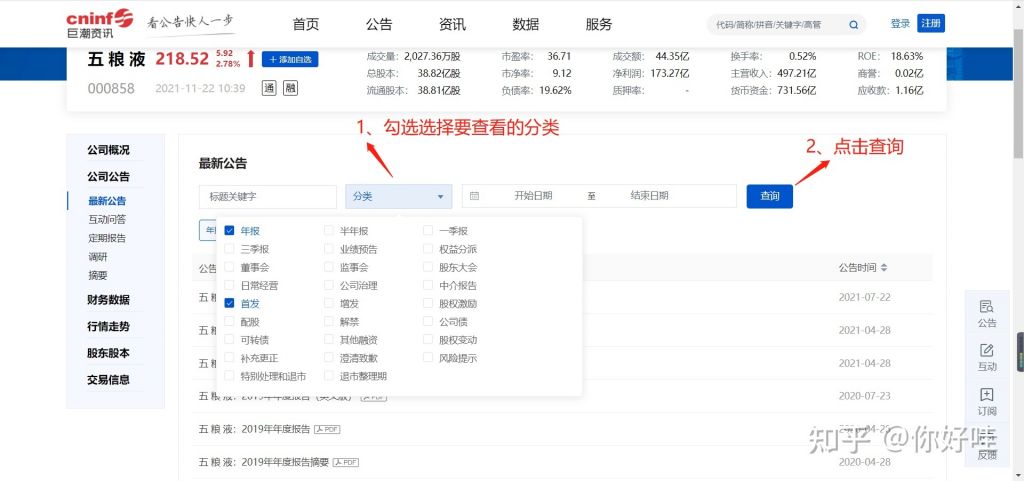Open 财务数据 sidebar section
This screenshot has width=1024, height=481.
(108, 300)
